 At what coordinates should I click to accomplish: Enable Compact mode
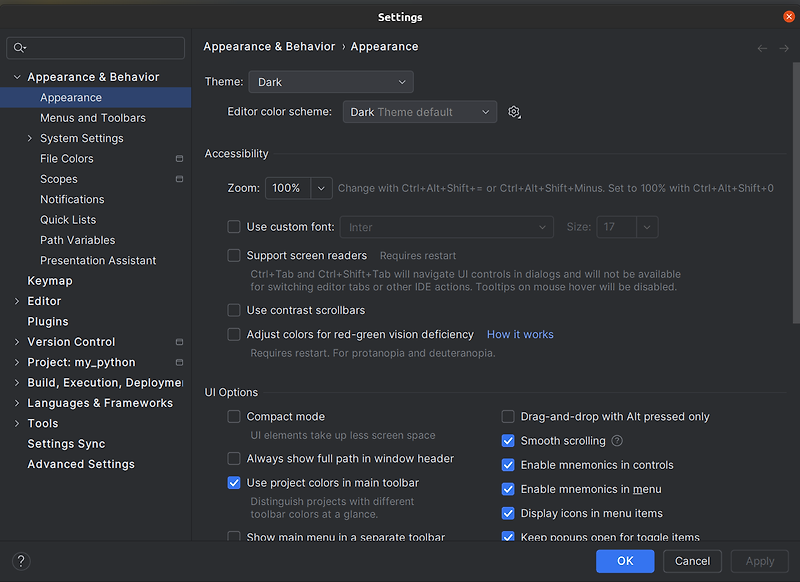tap(233, 416)
